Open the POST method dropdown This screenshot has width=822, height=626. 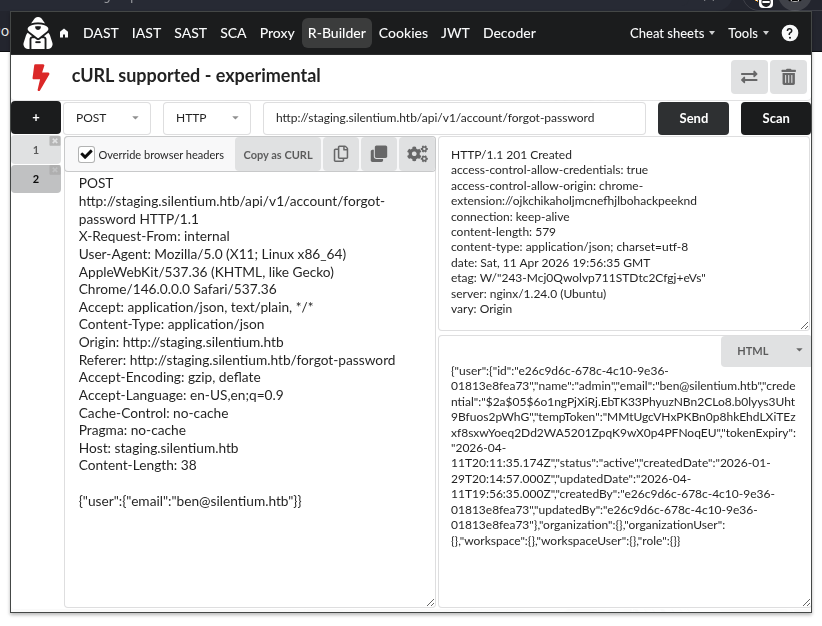(107, 118)
